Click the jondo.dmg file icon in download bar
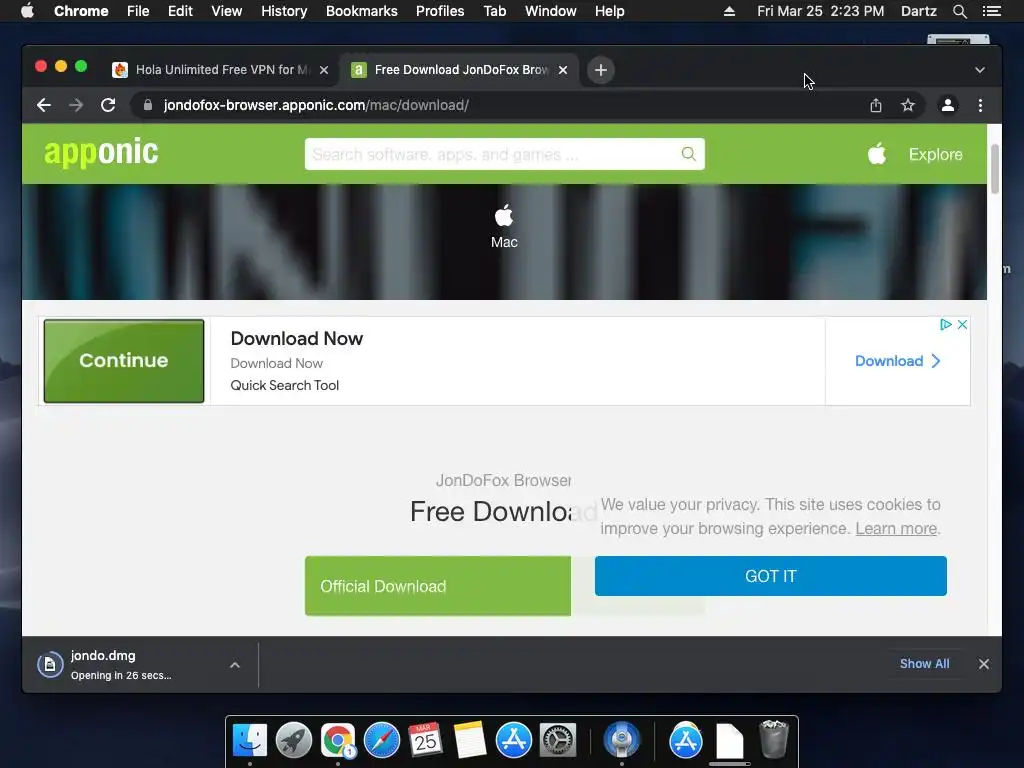The image size is (1024, 768). (x=50, y=665)
